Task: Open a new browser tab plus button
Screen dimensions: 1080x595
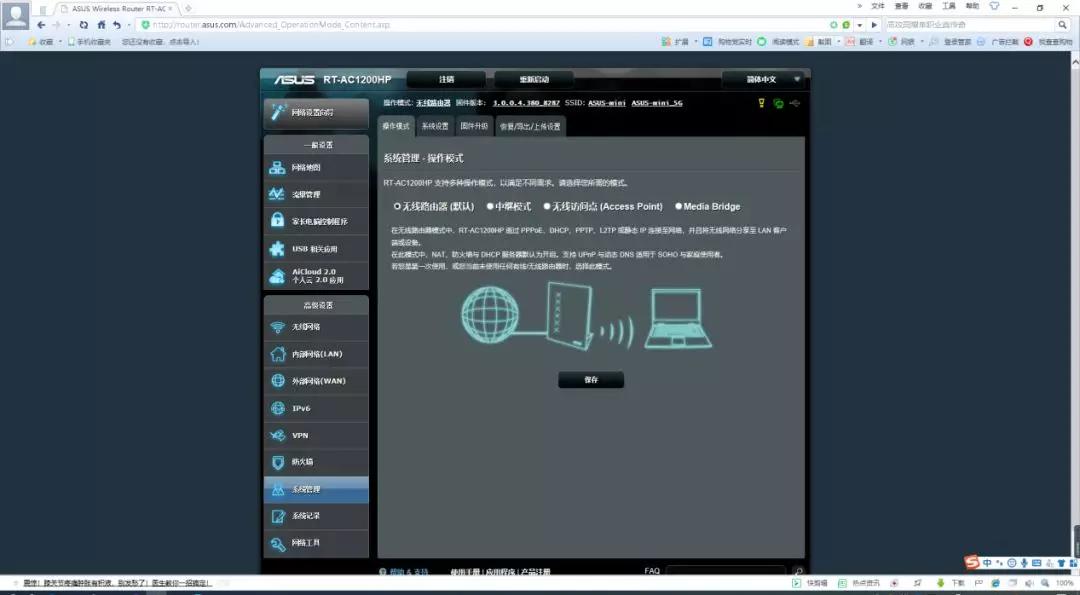Action: click(188, 8)
